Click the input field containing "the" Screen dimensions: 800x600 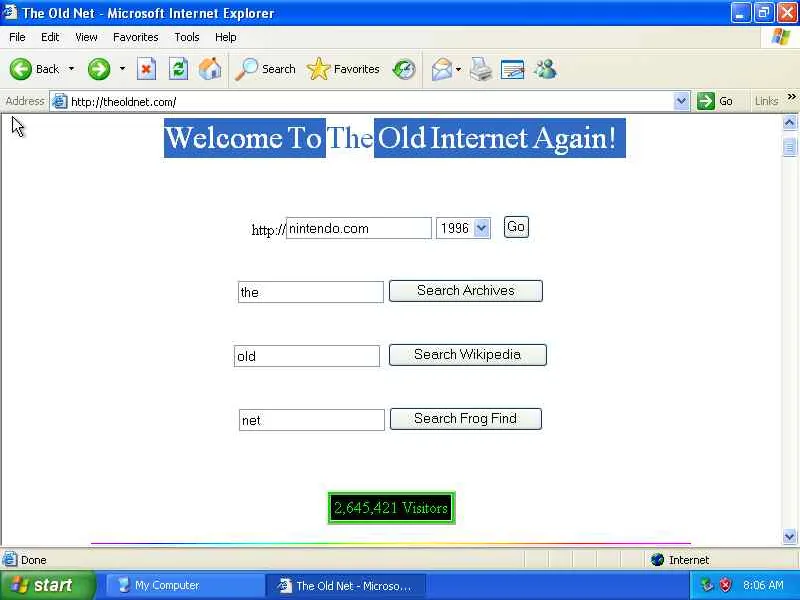click(x=311, y=292)
